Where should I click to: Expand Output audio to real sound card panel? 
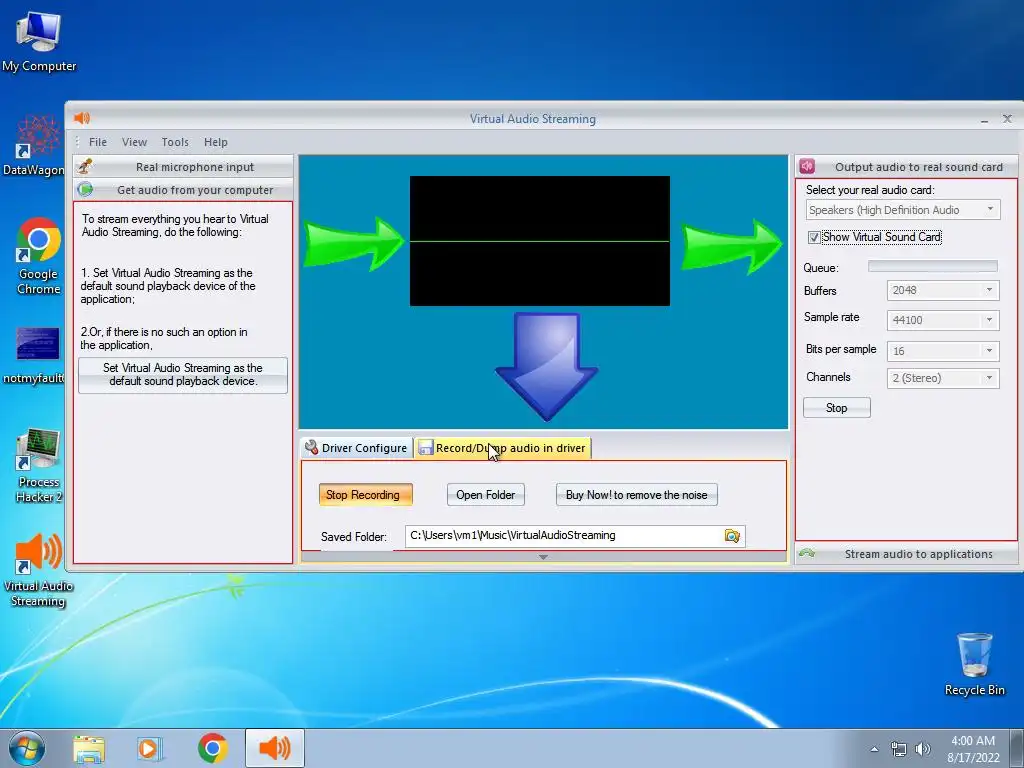click(x=906, y=167)
